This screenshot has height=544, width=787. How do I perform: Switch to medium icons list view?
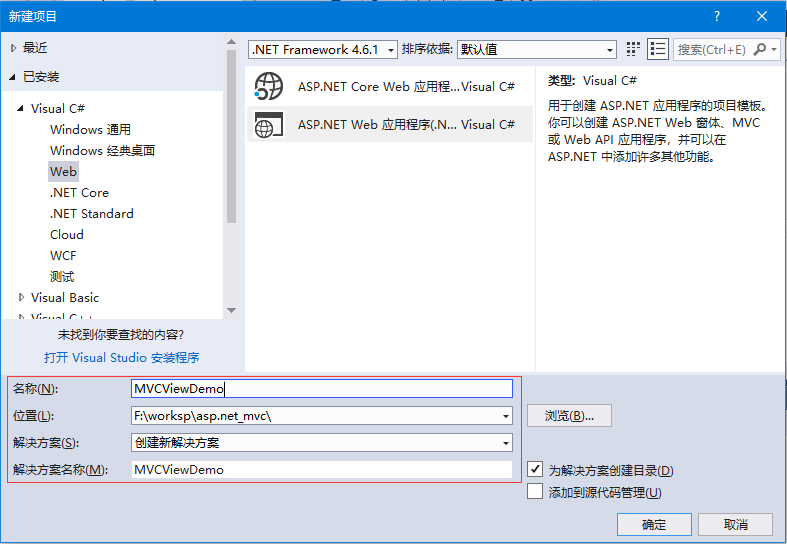click(657, 49)
